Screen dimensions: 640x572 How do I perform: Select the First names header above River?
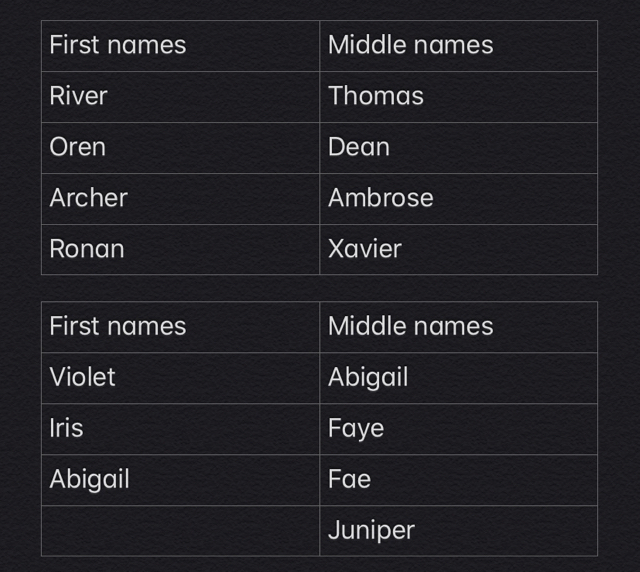(180, 46)
